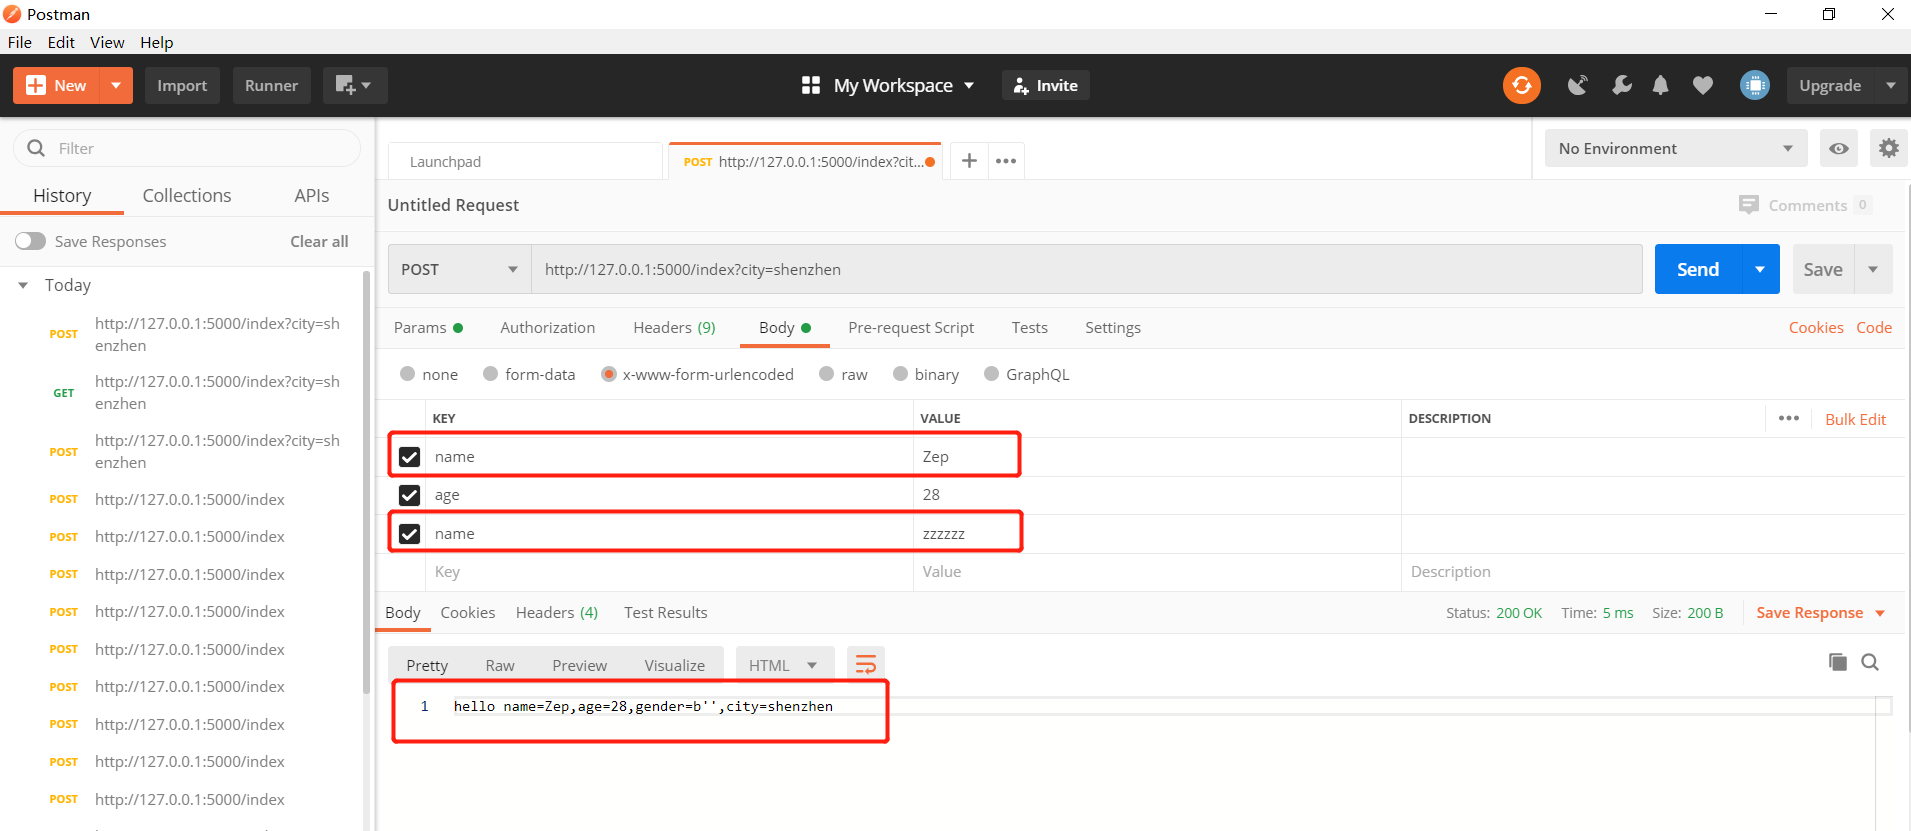Open the View menu

[107, 42]
